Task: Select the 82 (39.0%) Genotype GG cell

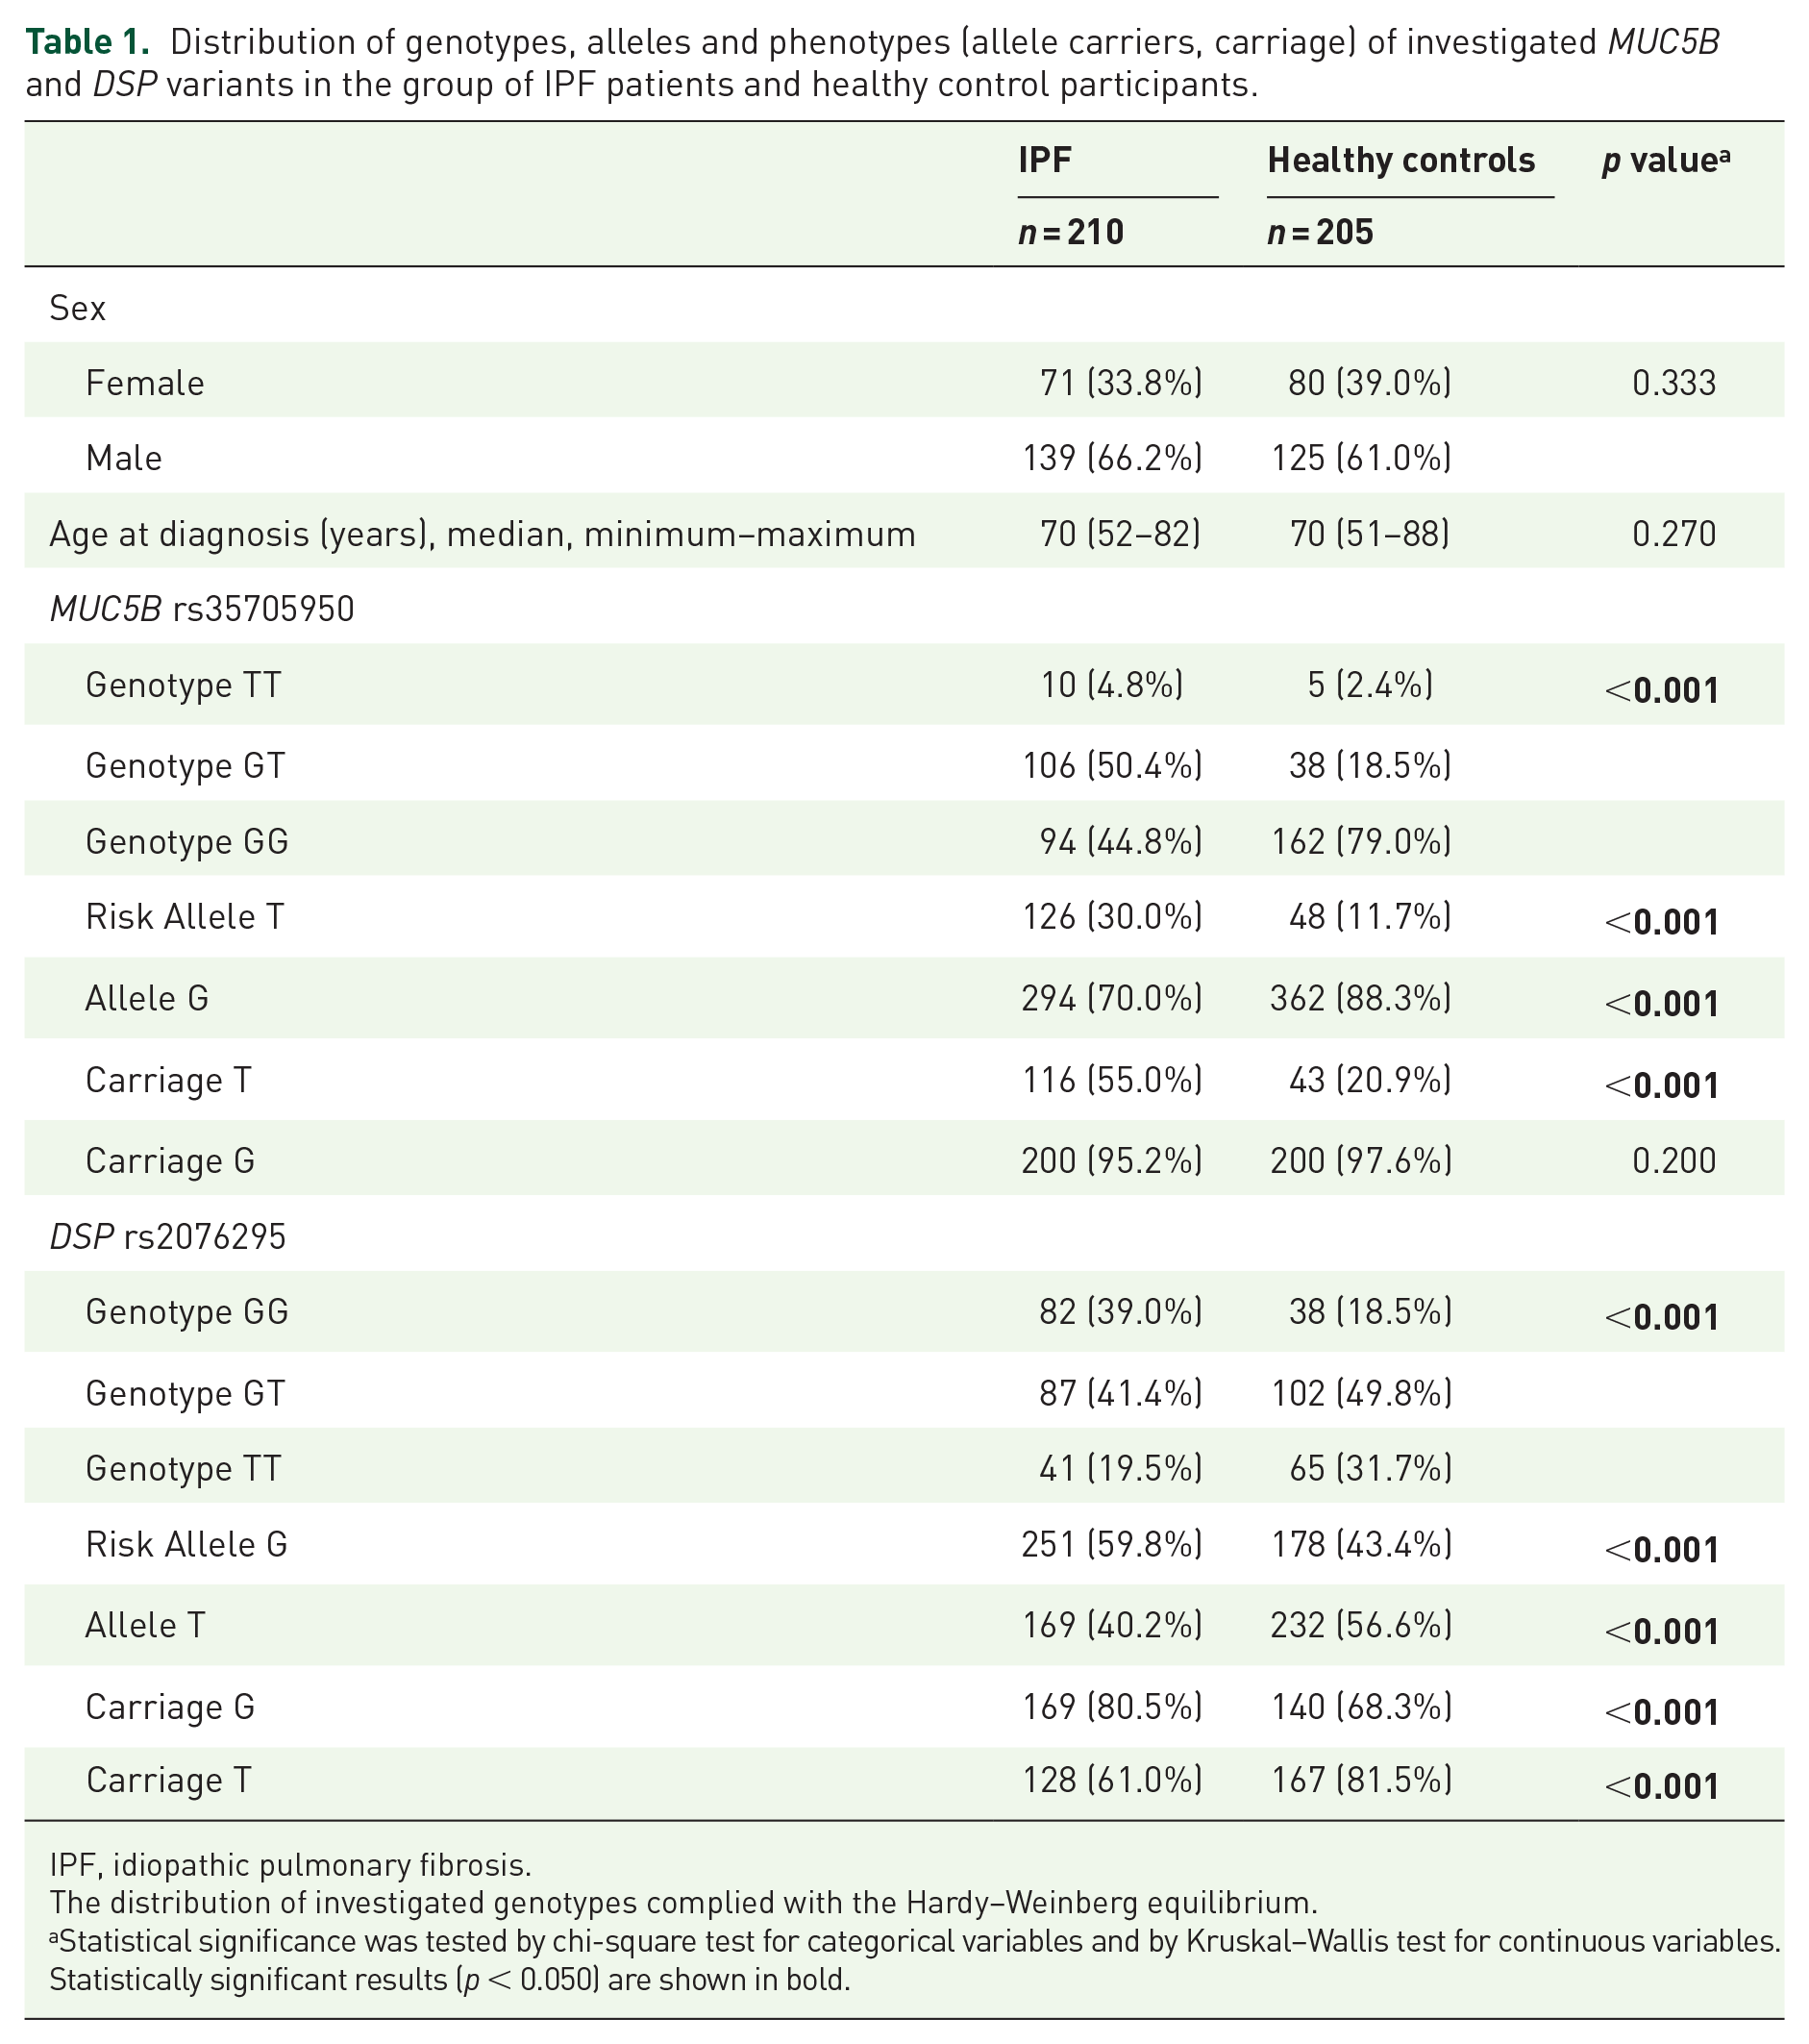Action: point(1120,1312)
